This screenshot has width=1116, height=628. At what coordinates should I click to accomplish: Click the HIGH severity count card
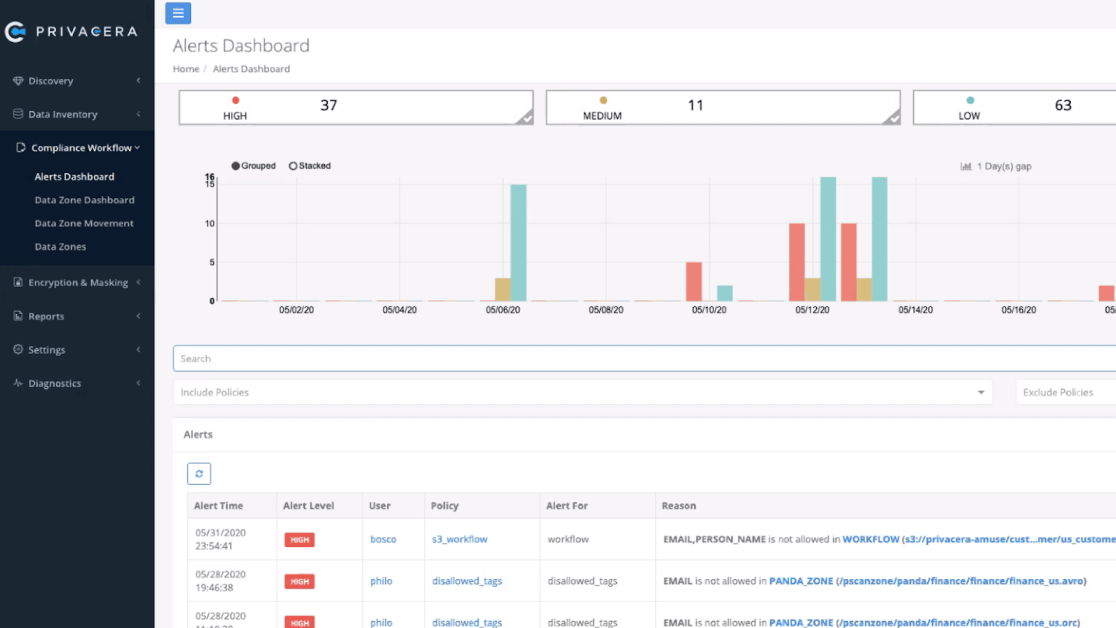[356, 107]
